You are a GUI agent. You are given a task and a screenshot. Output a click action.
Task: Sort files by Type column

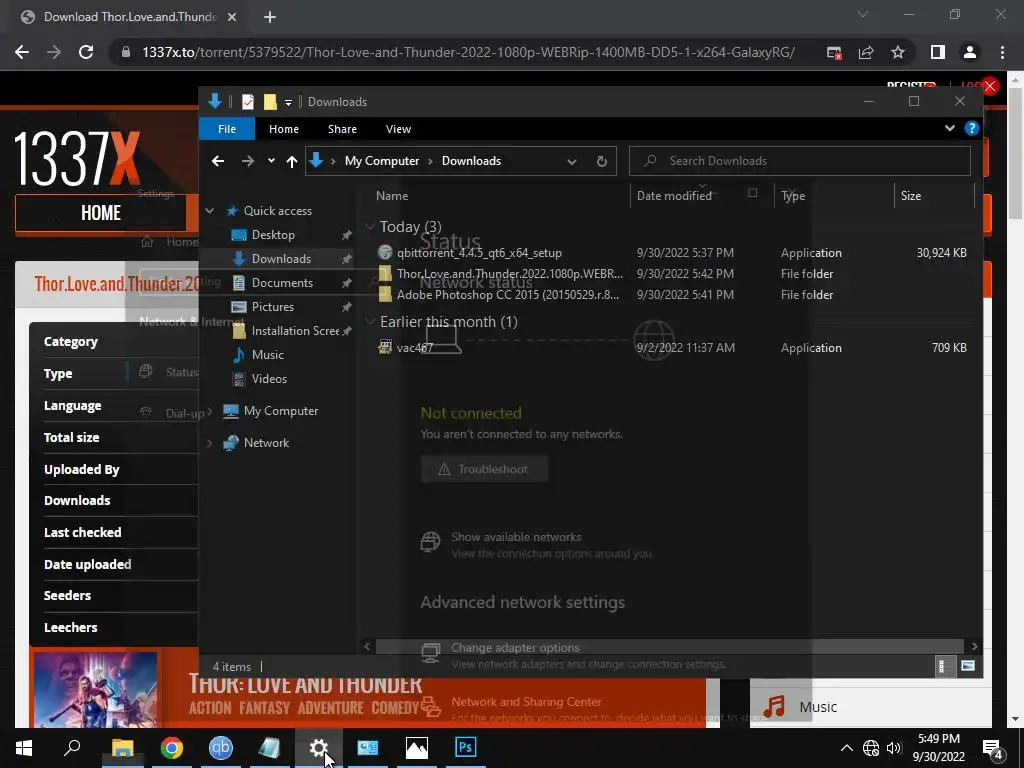pos(793,195)
